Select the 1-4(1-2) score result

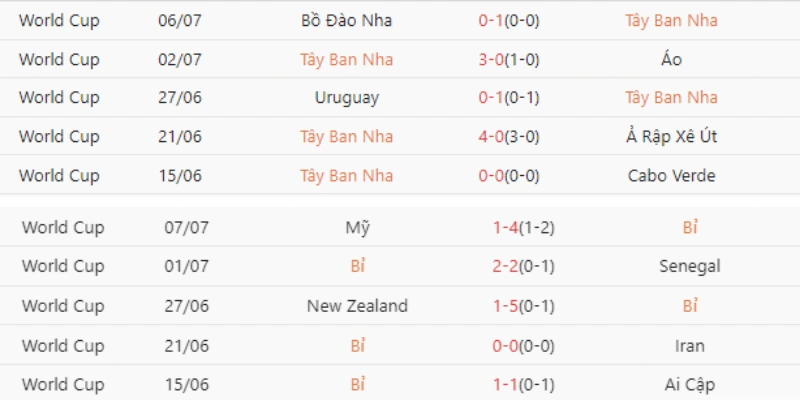pos(523,228)
